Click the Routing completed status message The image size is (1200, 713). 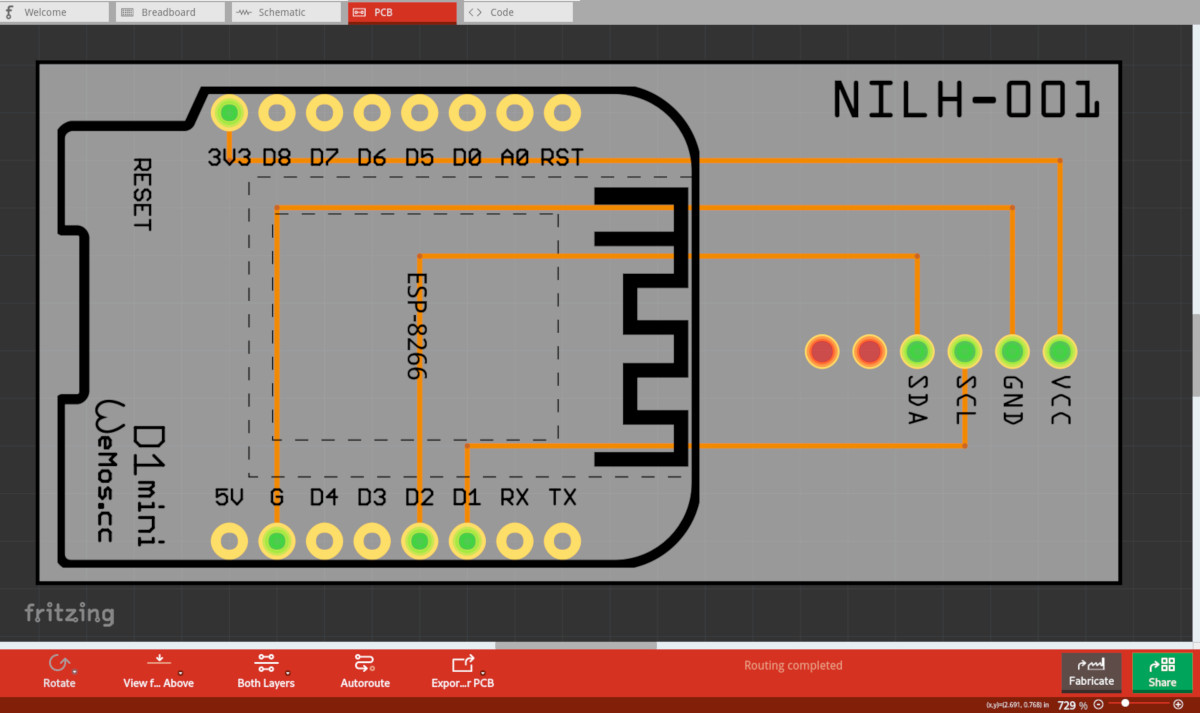coord(793,665)
